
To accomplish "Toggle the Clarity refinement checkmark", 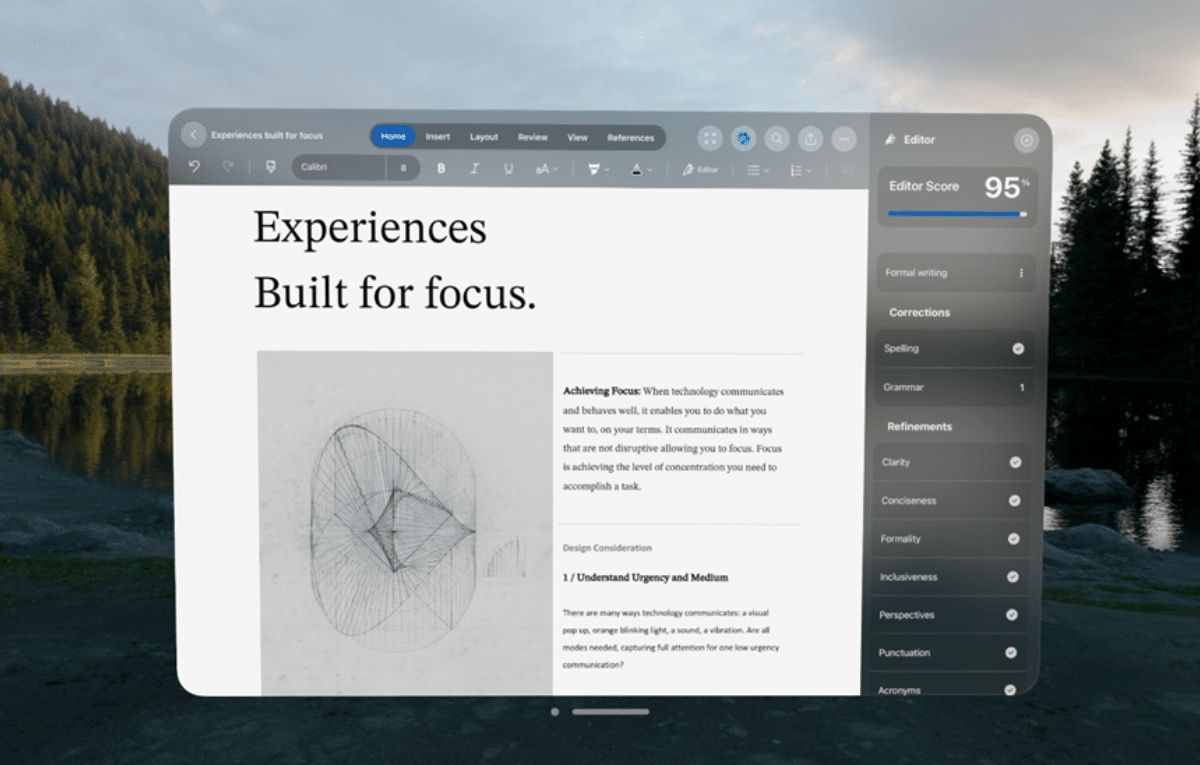I will (1015, 462).
